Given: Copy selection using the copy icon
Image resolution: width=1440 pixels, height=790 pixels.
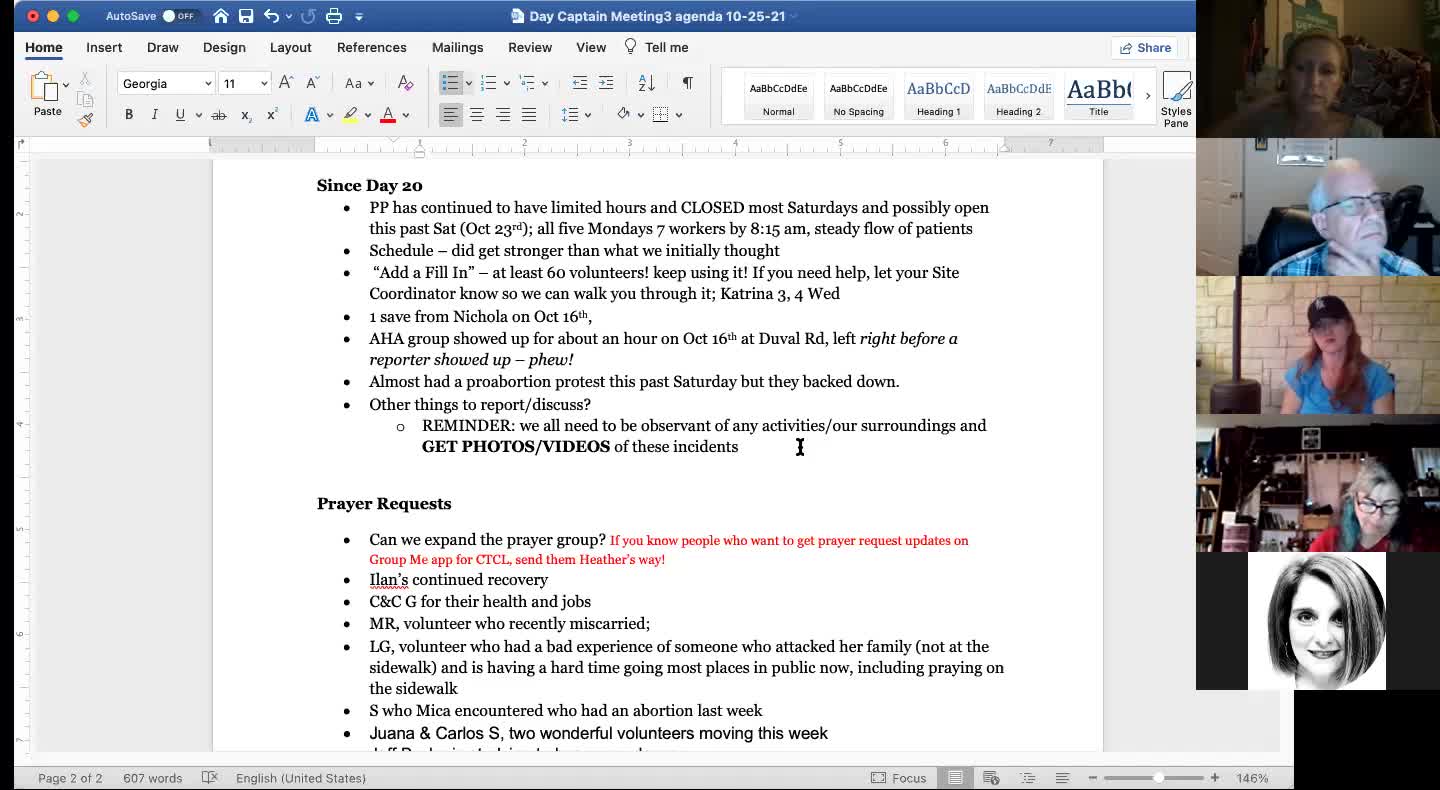Looking at the screenshot, I should [x=85, y=100].
